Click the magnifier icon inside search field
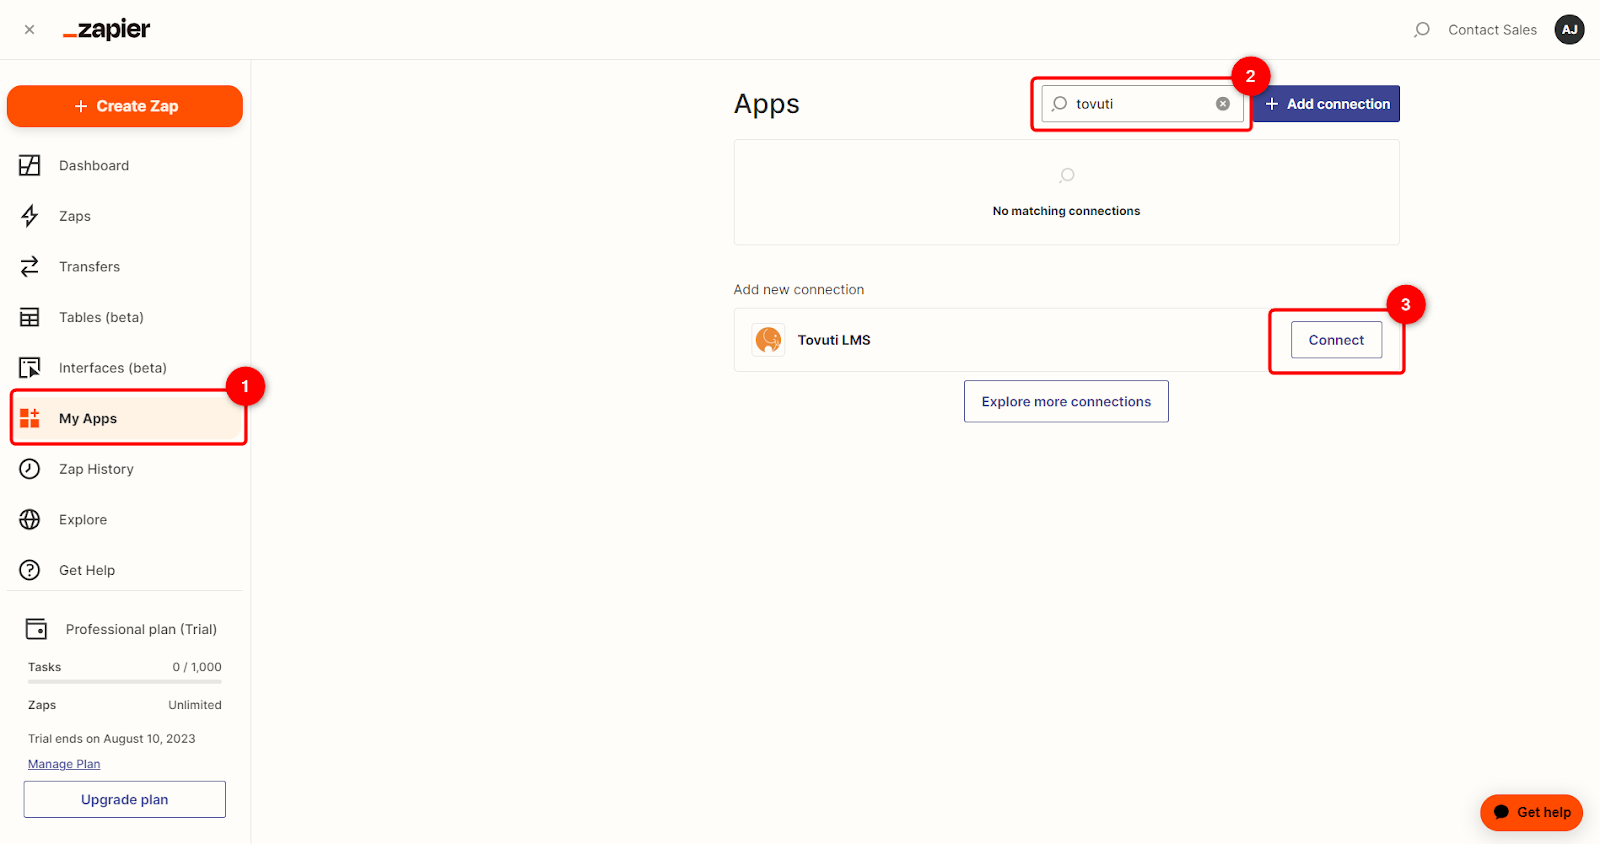Screen dimensions: 1600x844 1059,104
